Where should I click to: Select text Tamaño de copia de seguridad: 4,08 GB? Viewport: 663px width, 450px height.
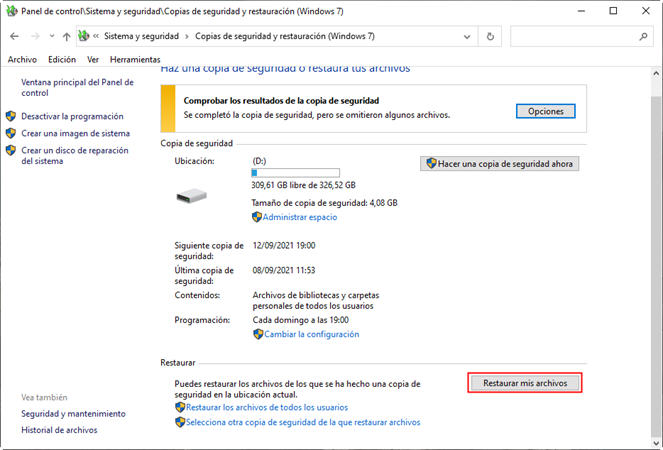point(324,203)
